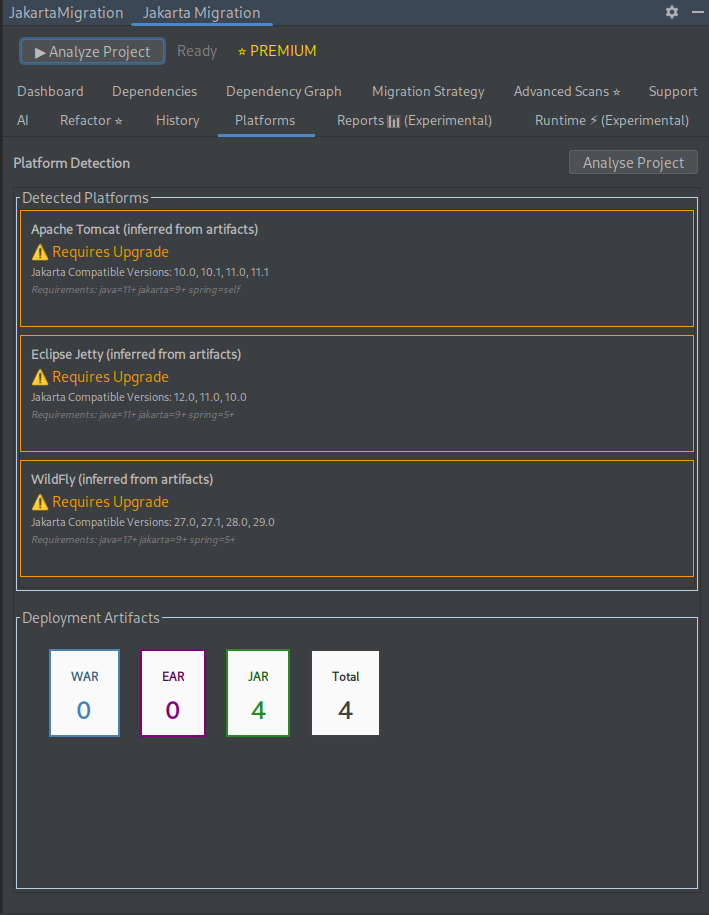Click the star icon on Advanced Scans

pyautogui.click(x=616, y=92)
